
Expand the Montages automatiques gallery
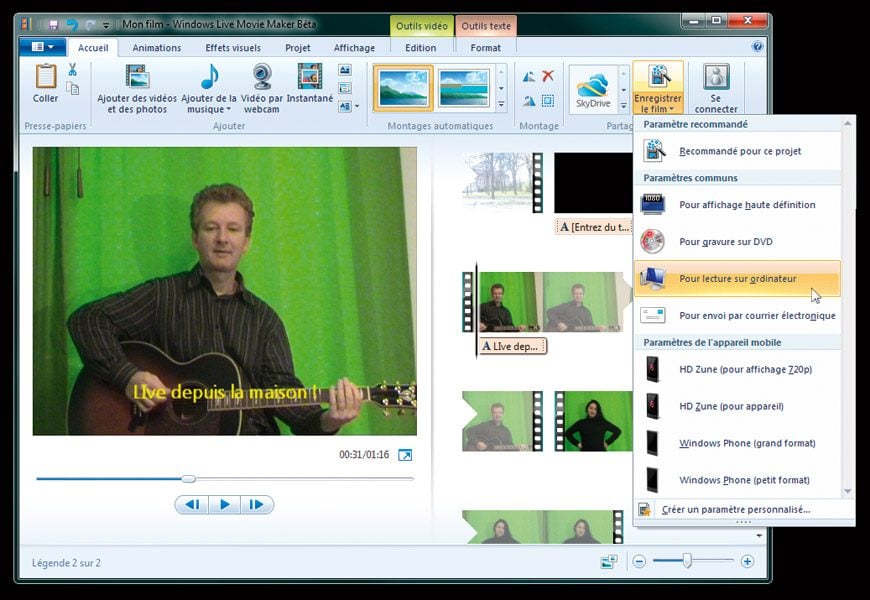point(501,105)
